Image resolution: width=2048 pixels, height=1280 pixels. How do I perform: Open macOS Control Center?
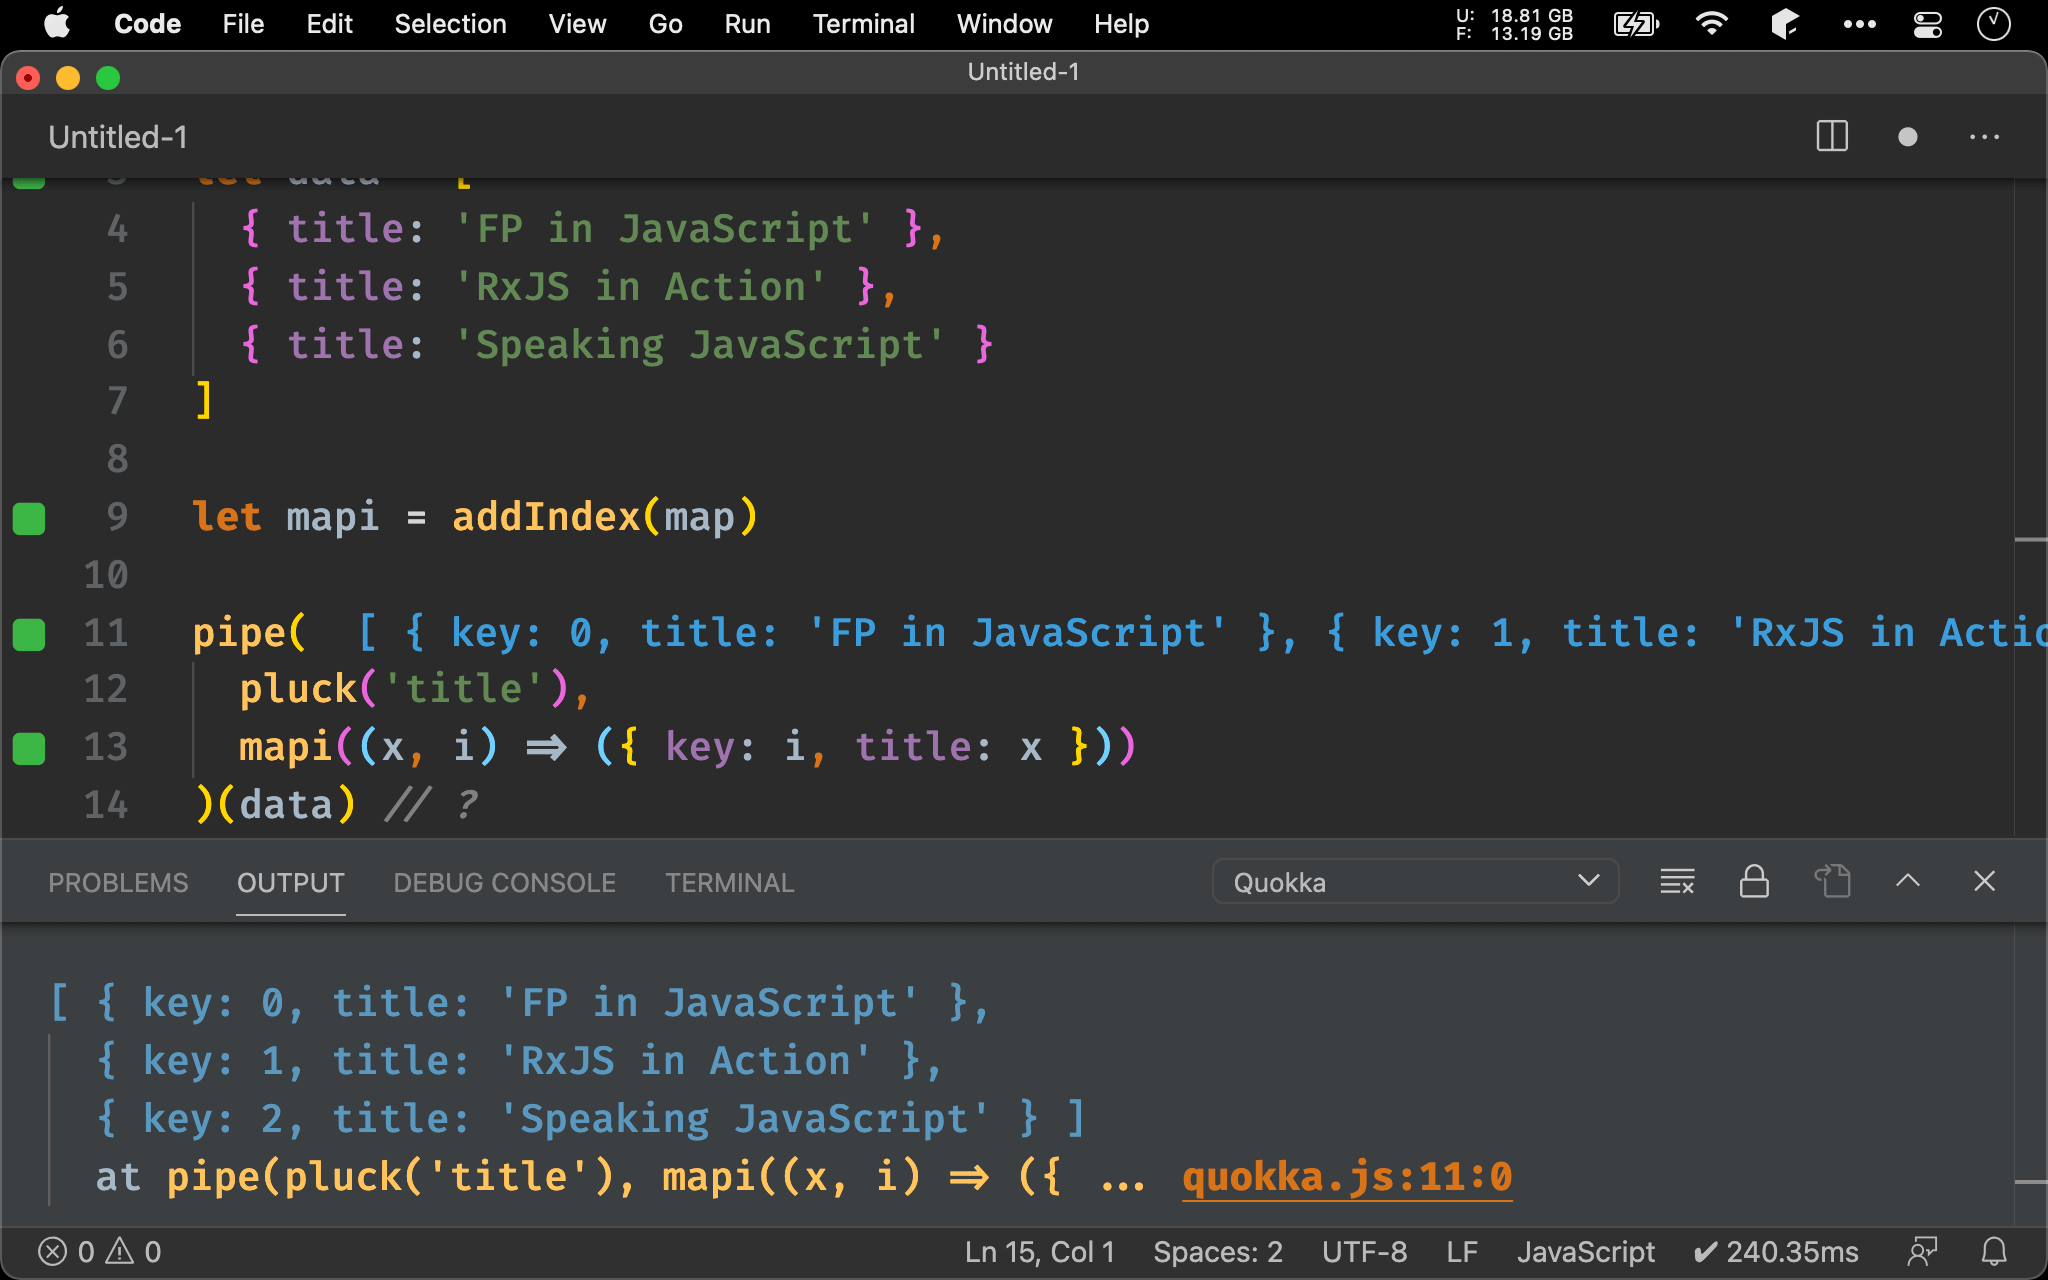1927,23
